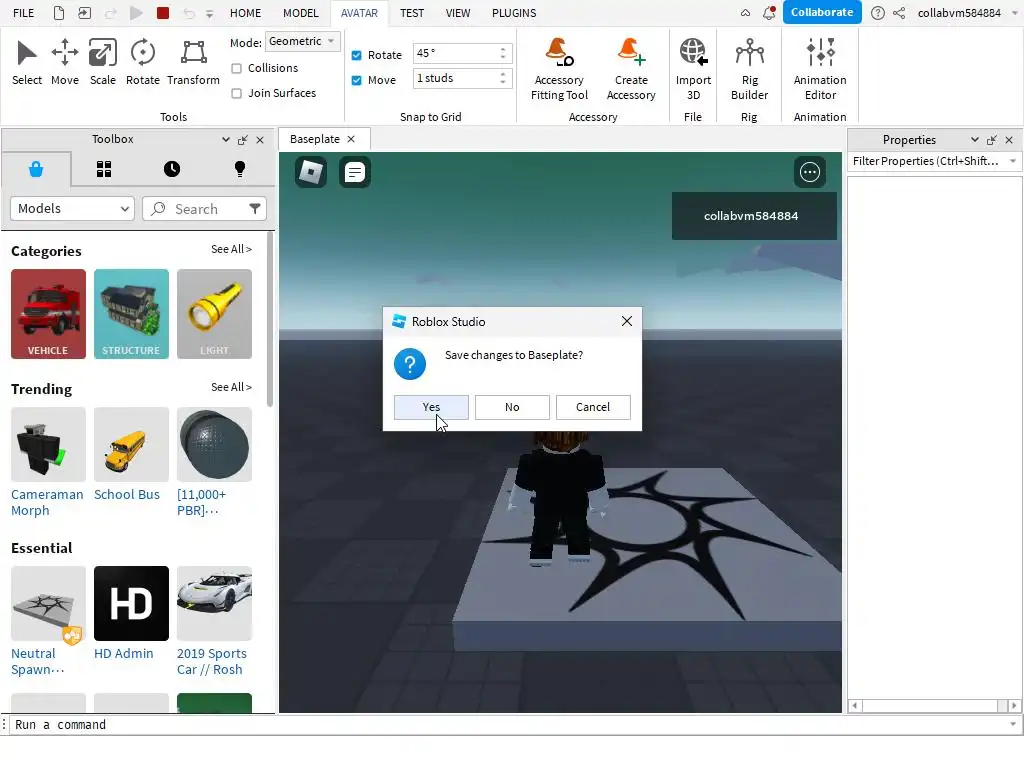The image size is (1024, 768).
Task: Open the search filter funnel icon
Action: point(255,208)
